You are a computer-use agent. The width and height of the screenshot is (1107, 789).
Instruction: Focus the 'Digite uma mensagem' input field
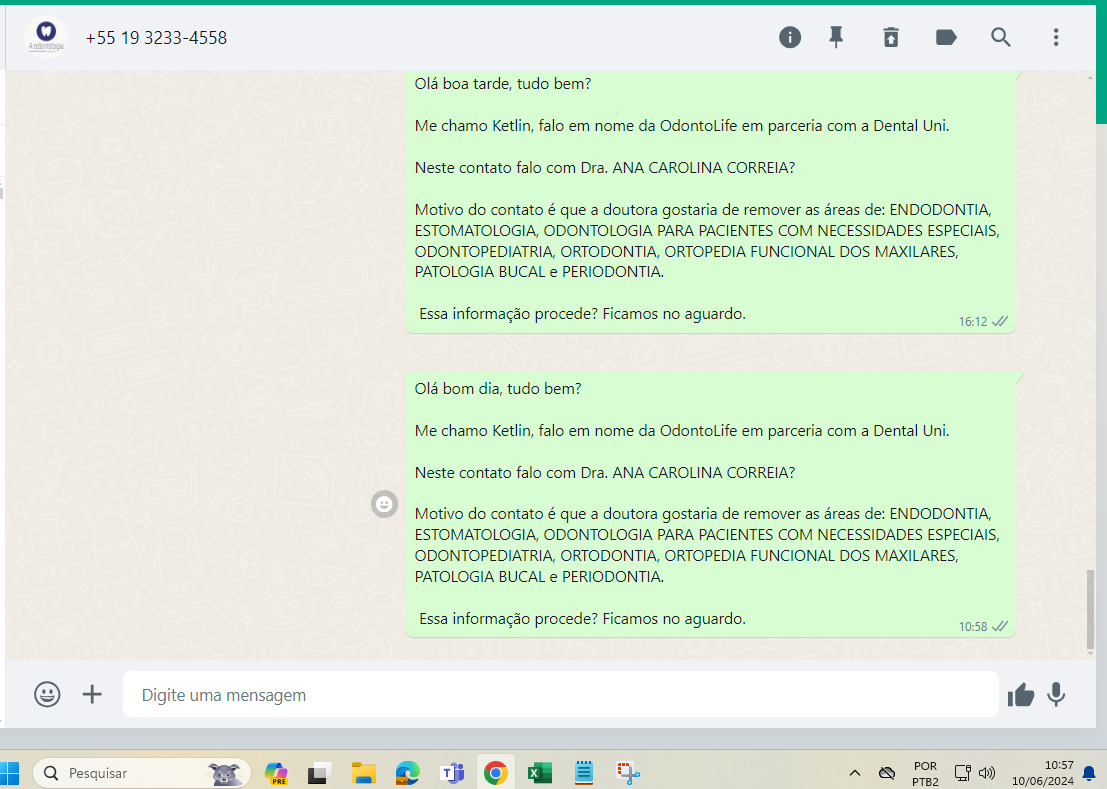click(561, 694)
